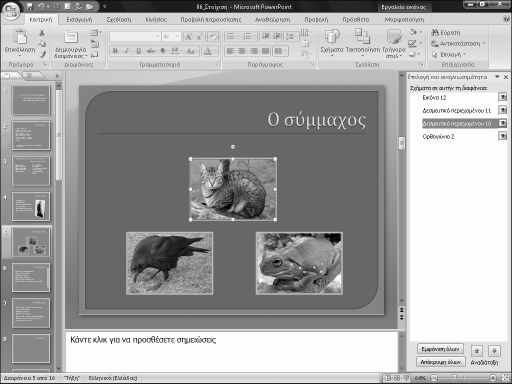Viewport: 512px width, 384px height.
Task: Click the zoom out minus button
Action: (434, 378)
